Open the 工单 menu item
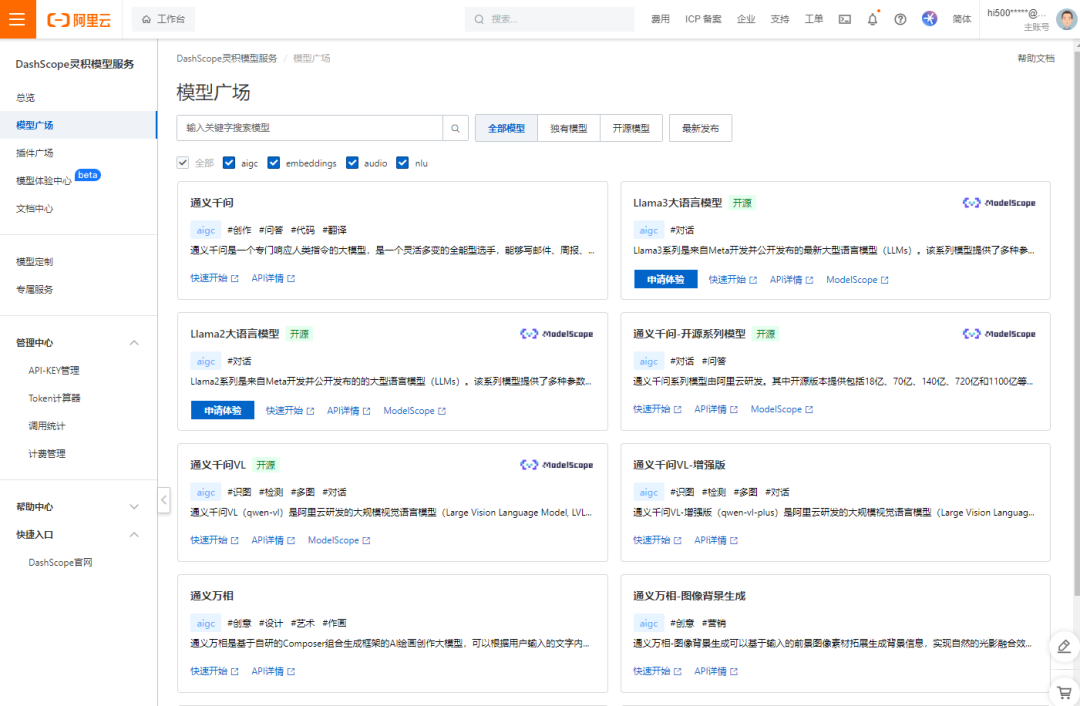1080x706 pixels. point(814,18)
